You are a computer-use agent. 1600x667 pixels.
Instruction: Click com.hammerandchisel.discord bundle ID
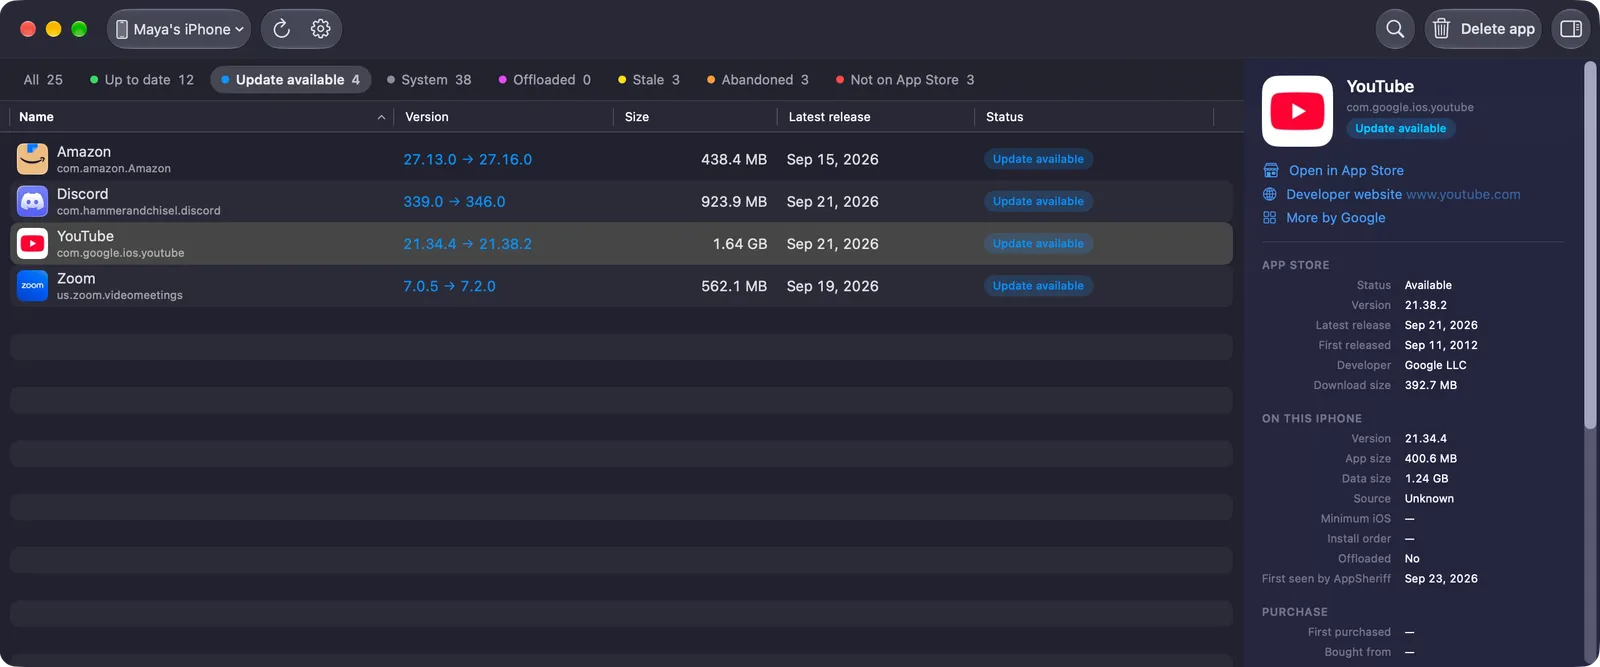click(x=139, y=211)
